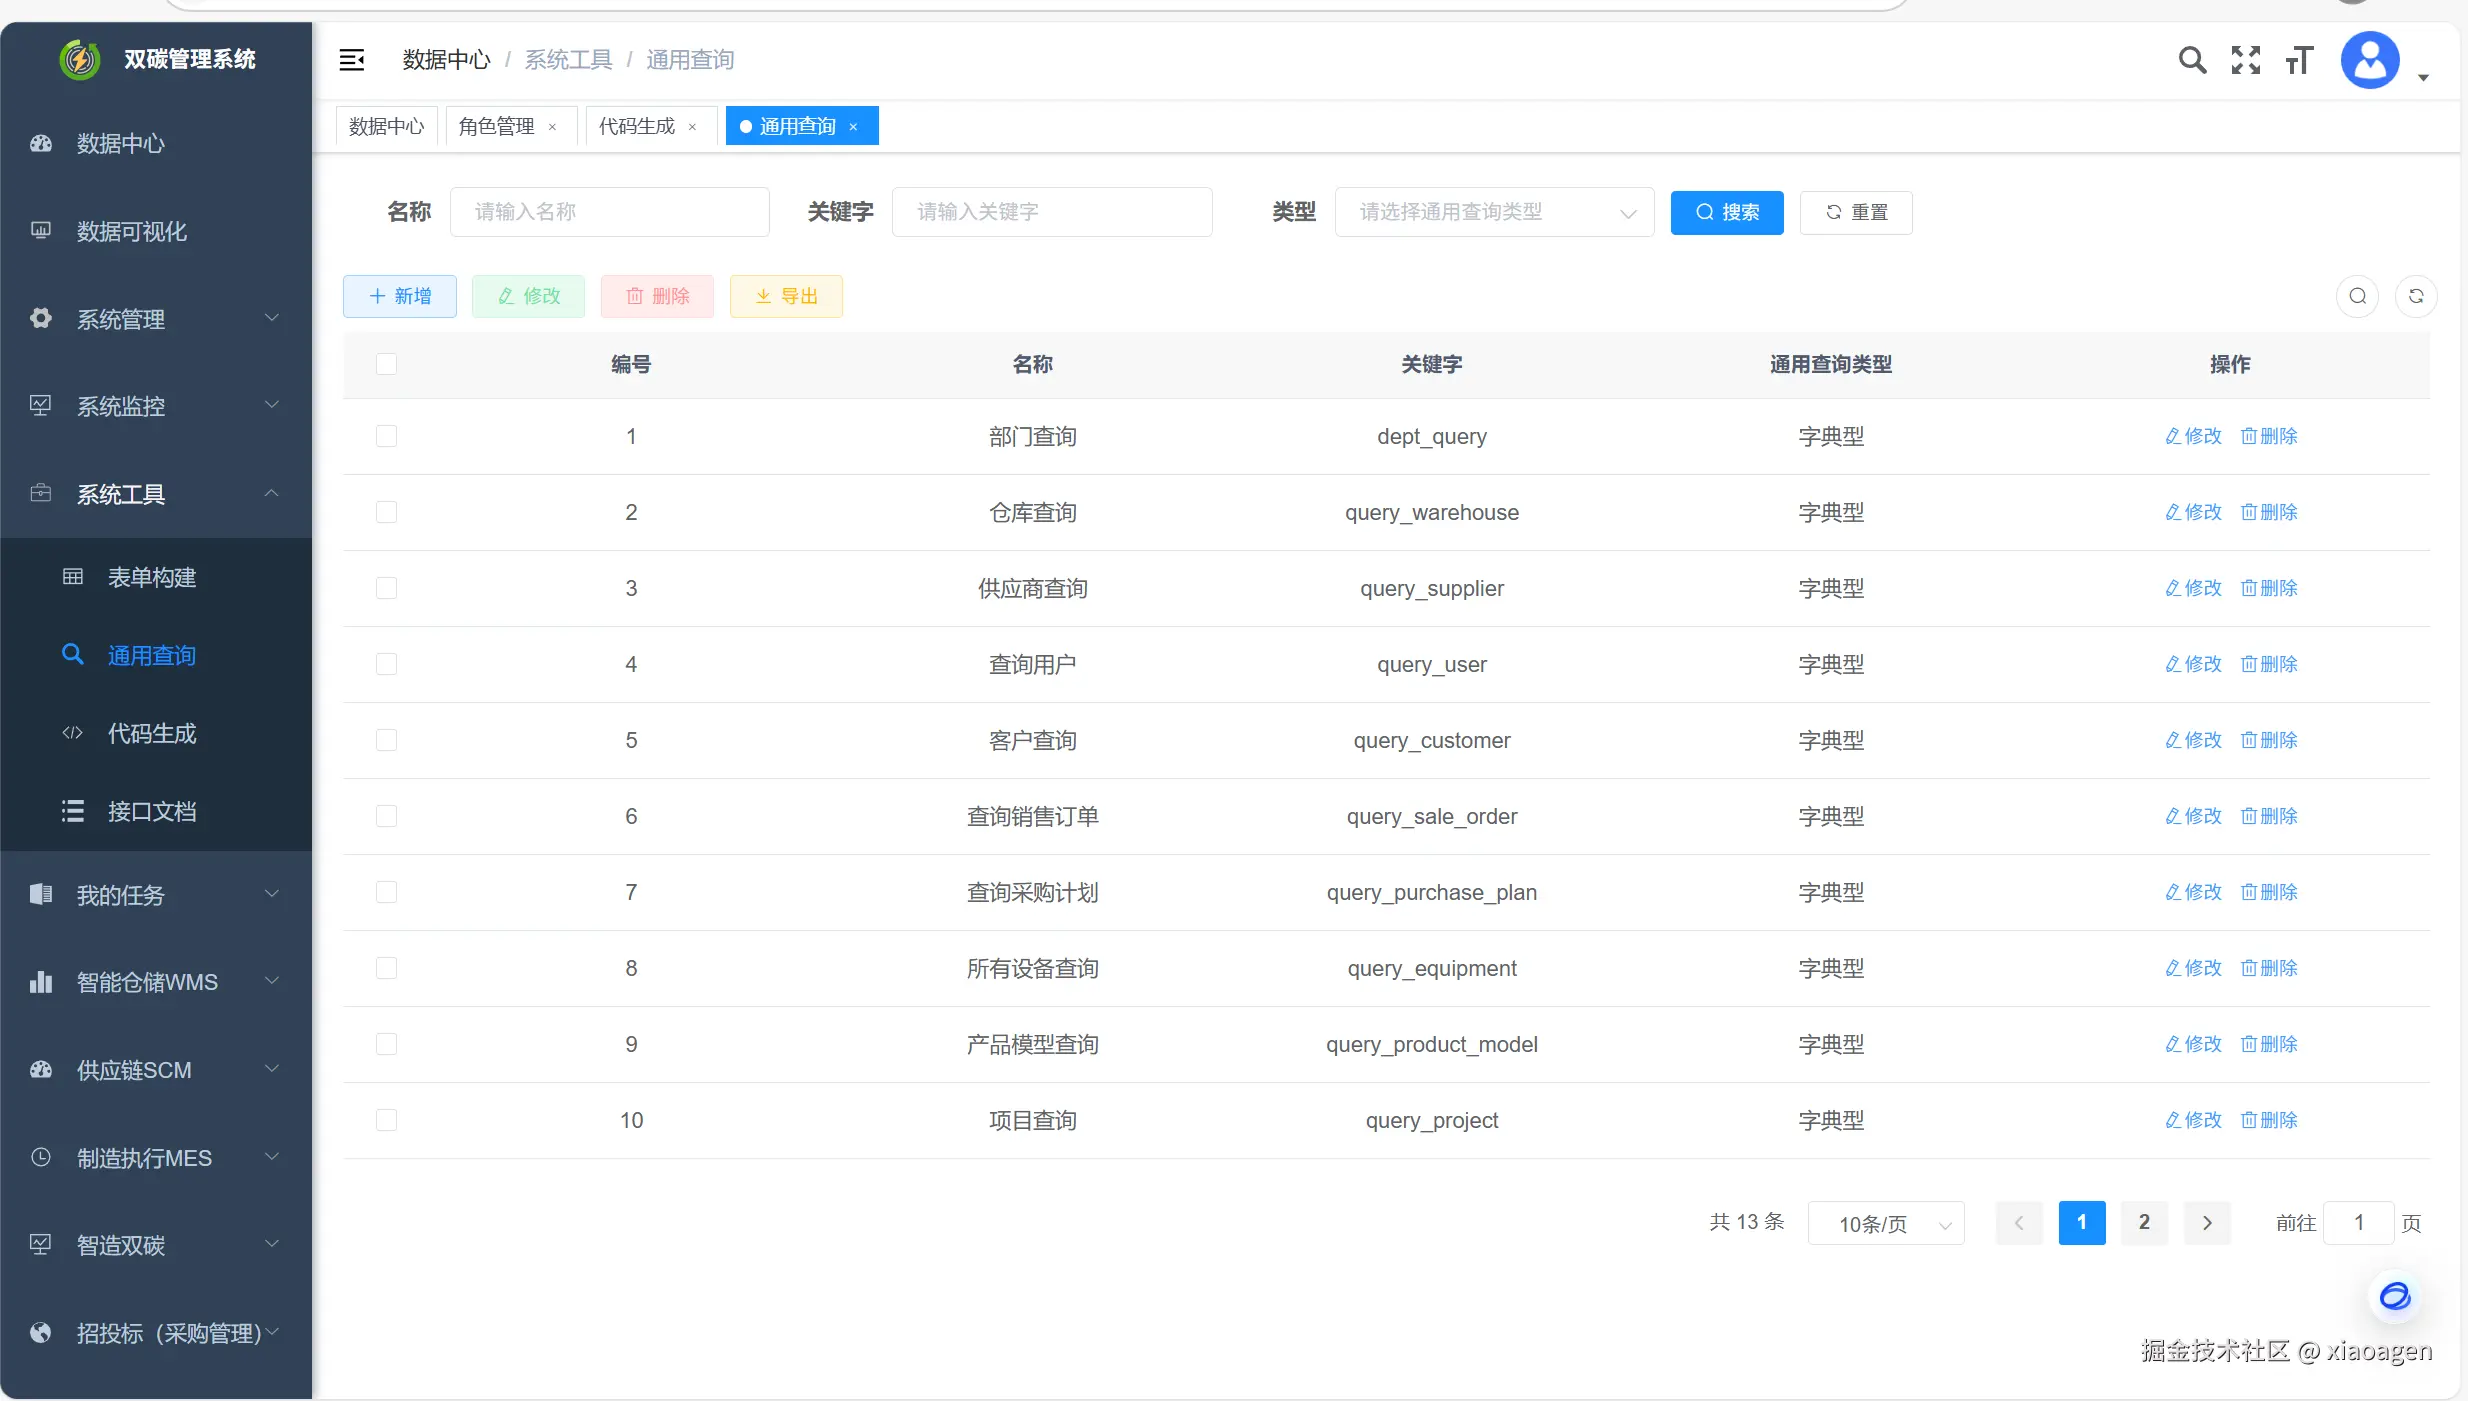Click 修改 link for 仓库查询 row
2468x1401 pixels.
click(2193, 512)
